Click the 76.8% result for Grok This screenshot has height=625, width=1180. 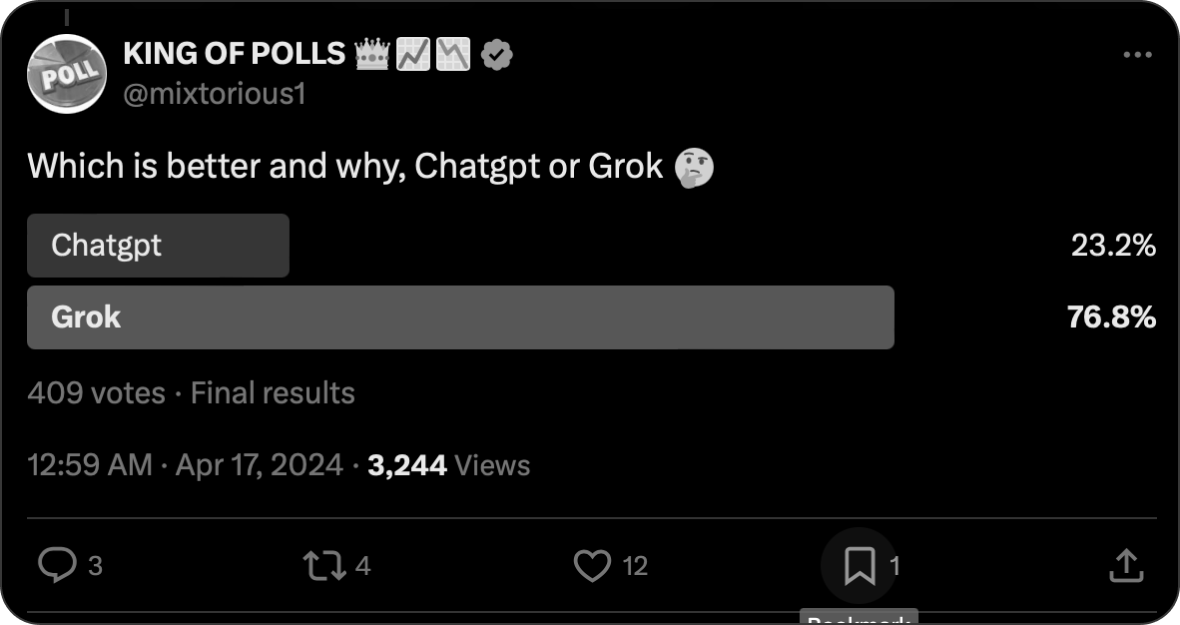click(x=1112, y=317)
